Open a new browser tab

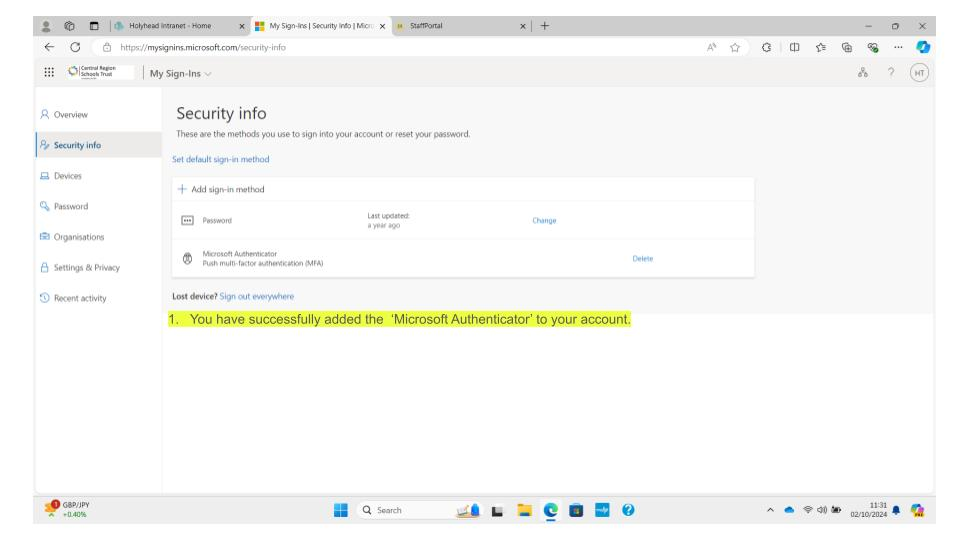[544, 26]
